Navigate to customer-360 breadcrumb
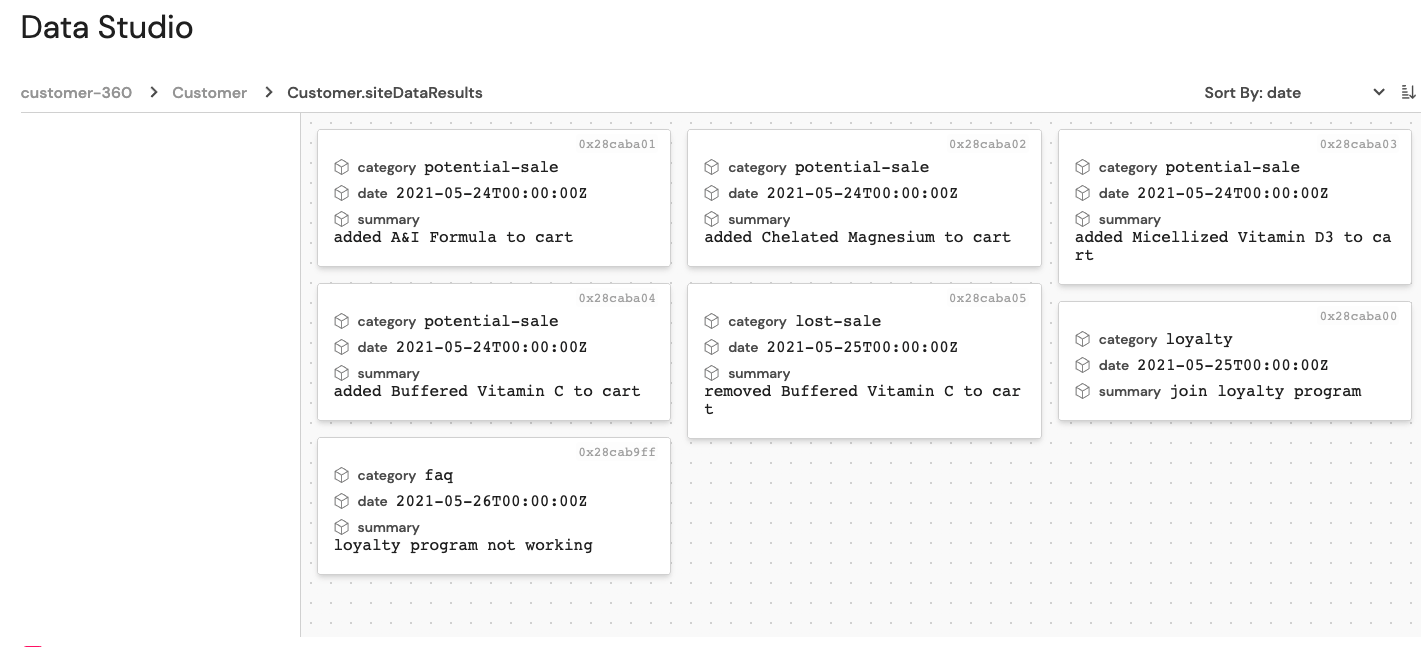Image resolution: width=1426 pixels, height=647 pixels. pyautogui.click(x=76, y=93)
